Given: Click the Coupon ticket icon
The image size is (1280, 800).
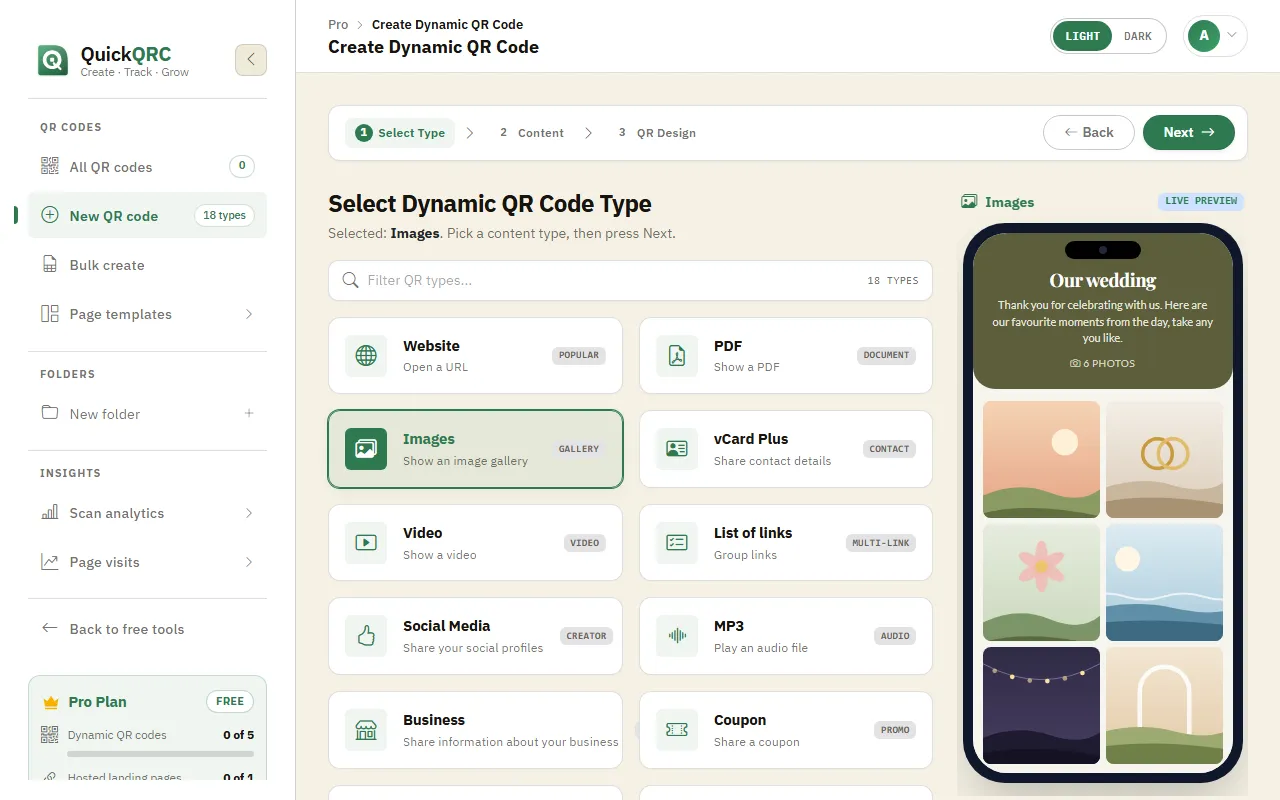Looking at the screenshot, I should [677, 730].
